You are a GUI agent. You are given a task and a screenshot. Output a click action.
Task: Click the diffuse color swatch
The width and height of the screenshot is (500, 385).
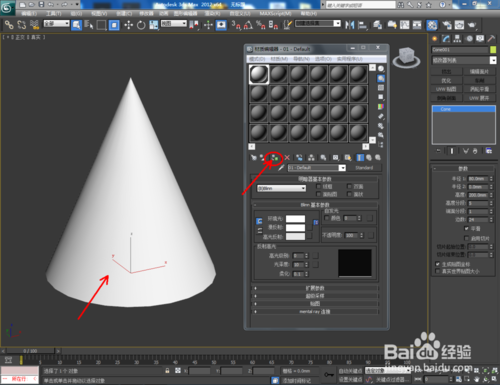tap(295, 228)
